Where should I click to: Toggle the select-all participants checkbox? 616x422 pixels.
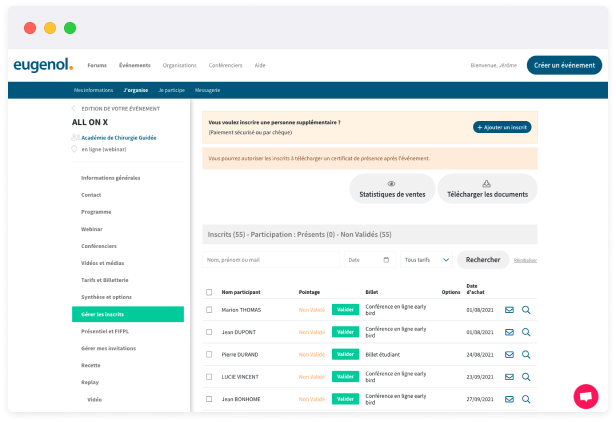coord(209,292)
